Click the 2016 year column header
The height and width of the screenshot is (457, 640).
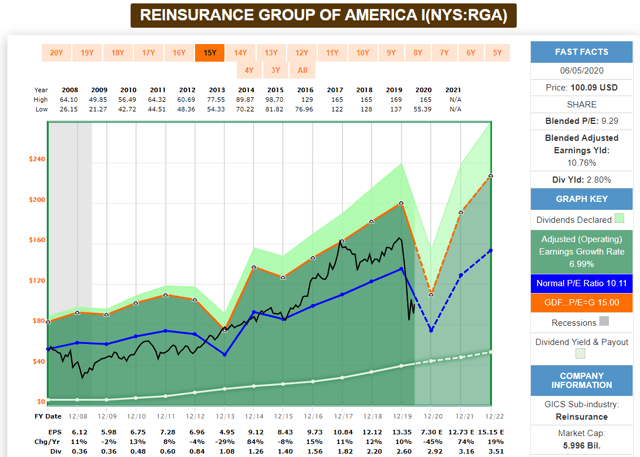point(305,90)
